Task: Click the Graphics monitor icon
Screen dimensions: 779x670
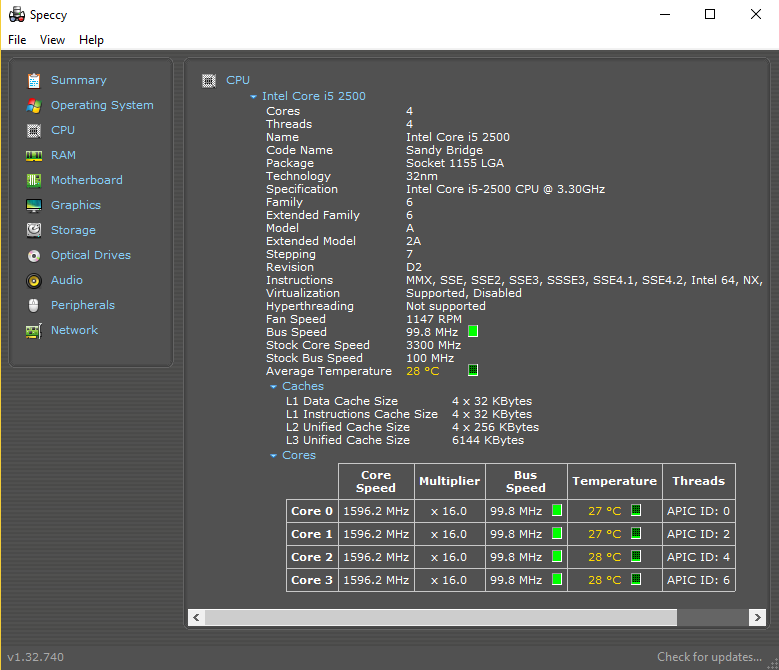Action: pyautogui.click(x=34, y=205)
